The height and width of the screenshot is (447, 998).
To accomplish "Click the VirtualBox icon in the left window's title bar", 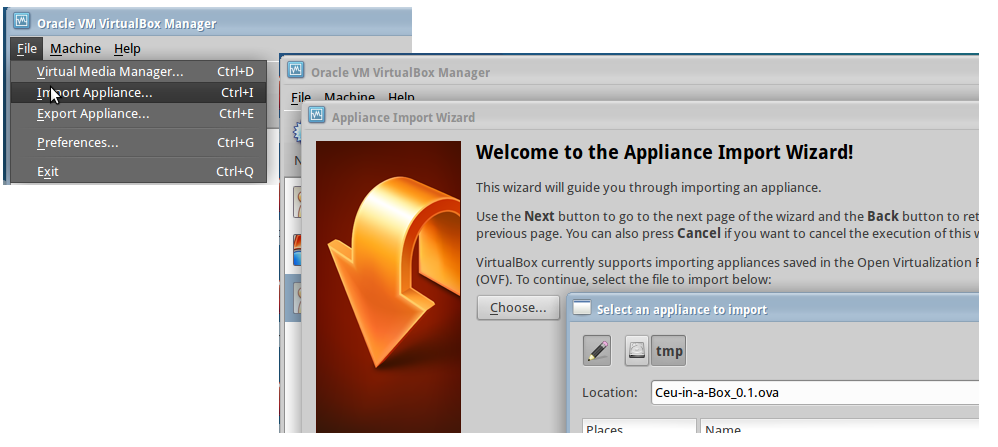I will 22,22.
